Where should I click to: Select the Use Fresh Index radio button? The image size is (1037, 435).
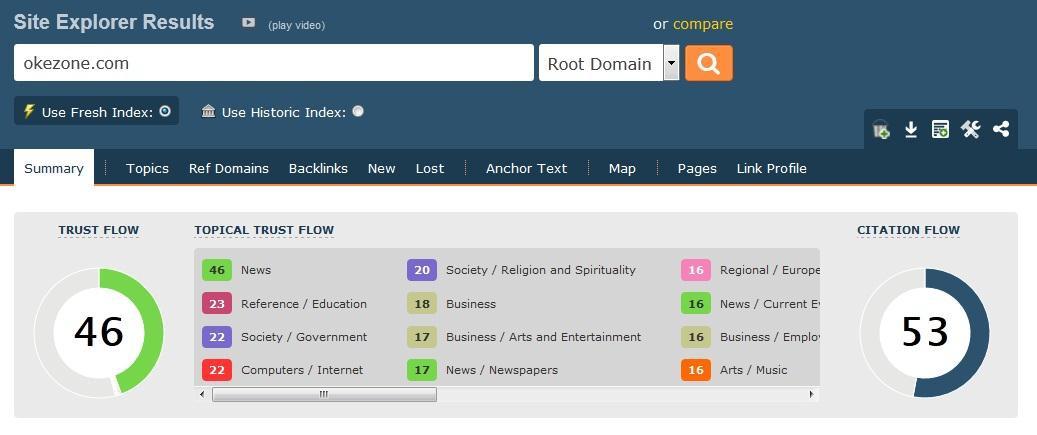pyautogui.click(x=165, y=111)
